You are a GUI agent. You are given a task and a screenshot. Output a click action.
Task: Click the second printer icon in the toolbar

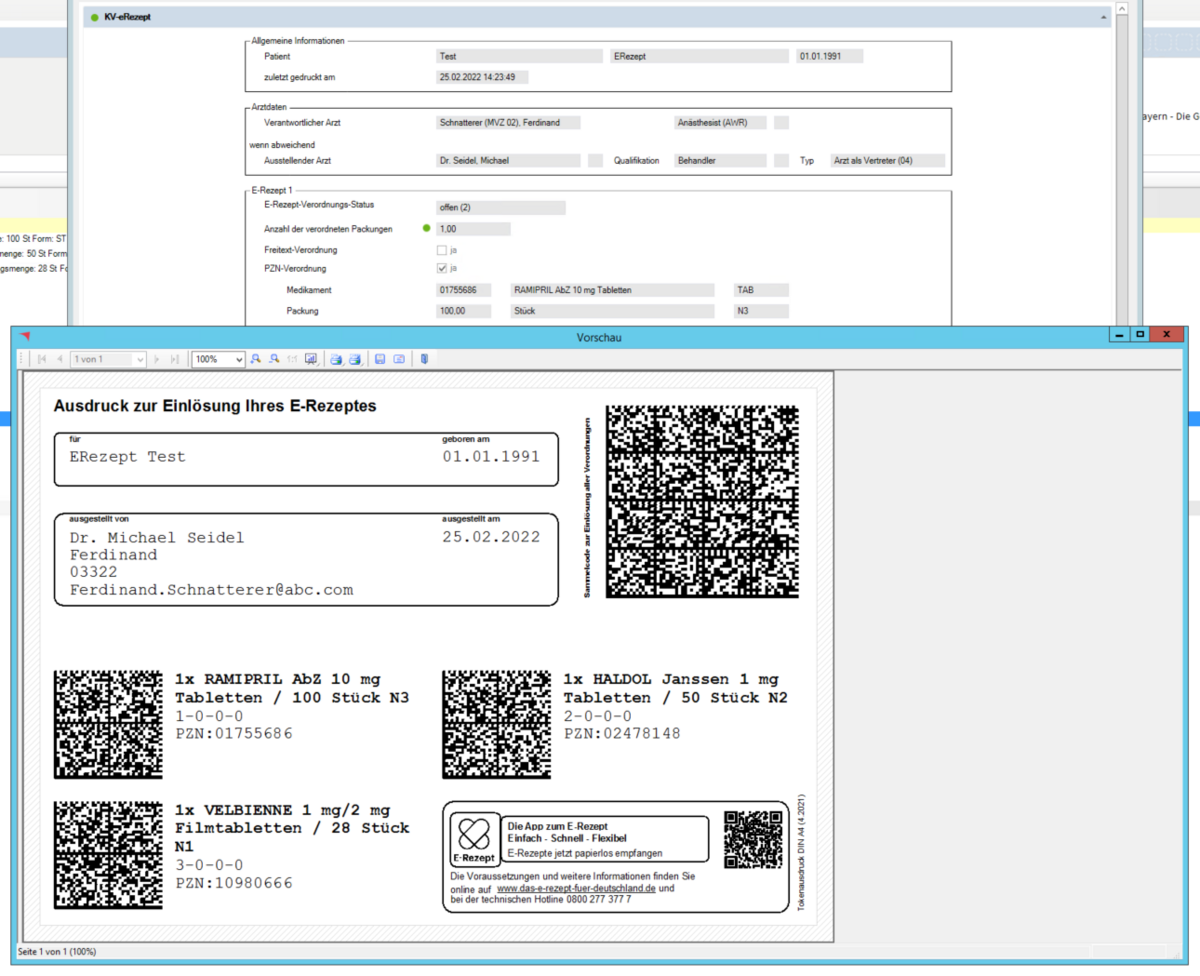click(354, 359)
